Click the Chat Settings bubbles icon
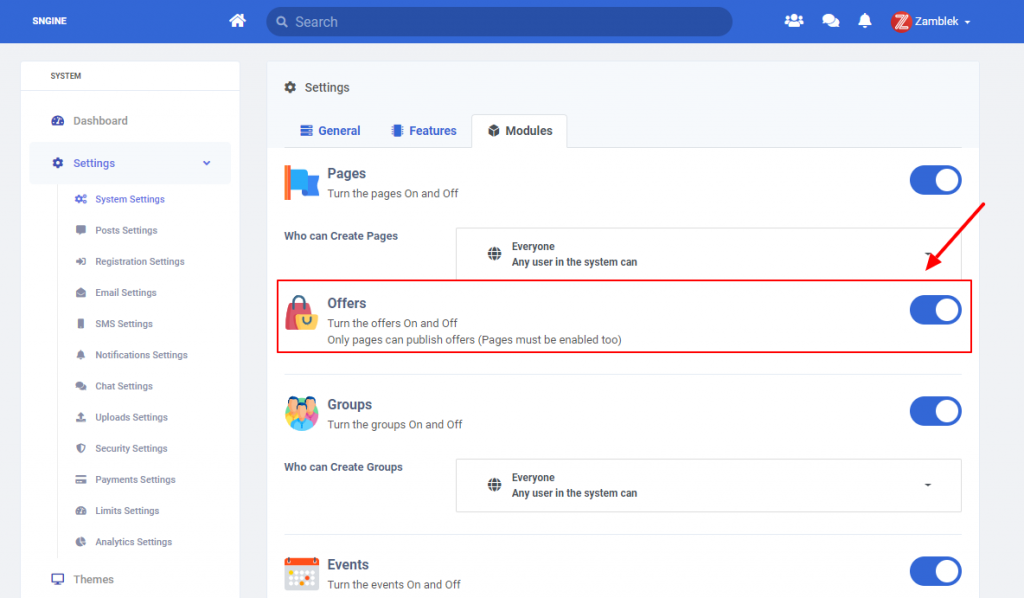 tap(80, 386)
